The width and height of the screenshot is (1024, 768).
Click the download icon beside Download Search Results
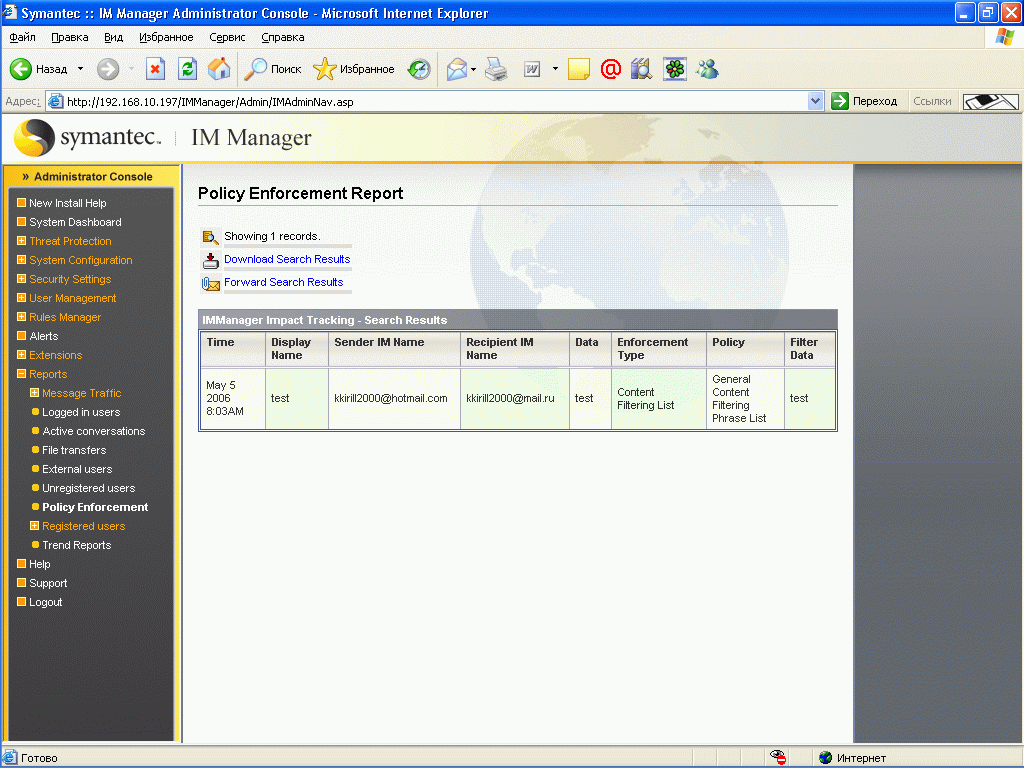(x=210, y=261)
